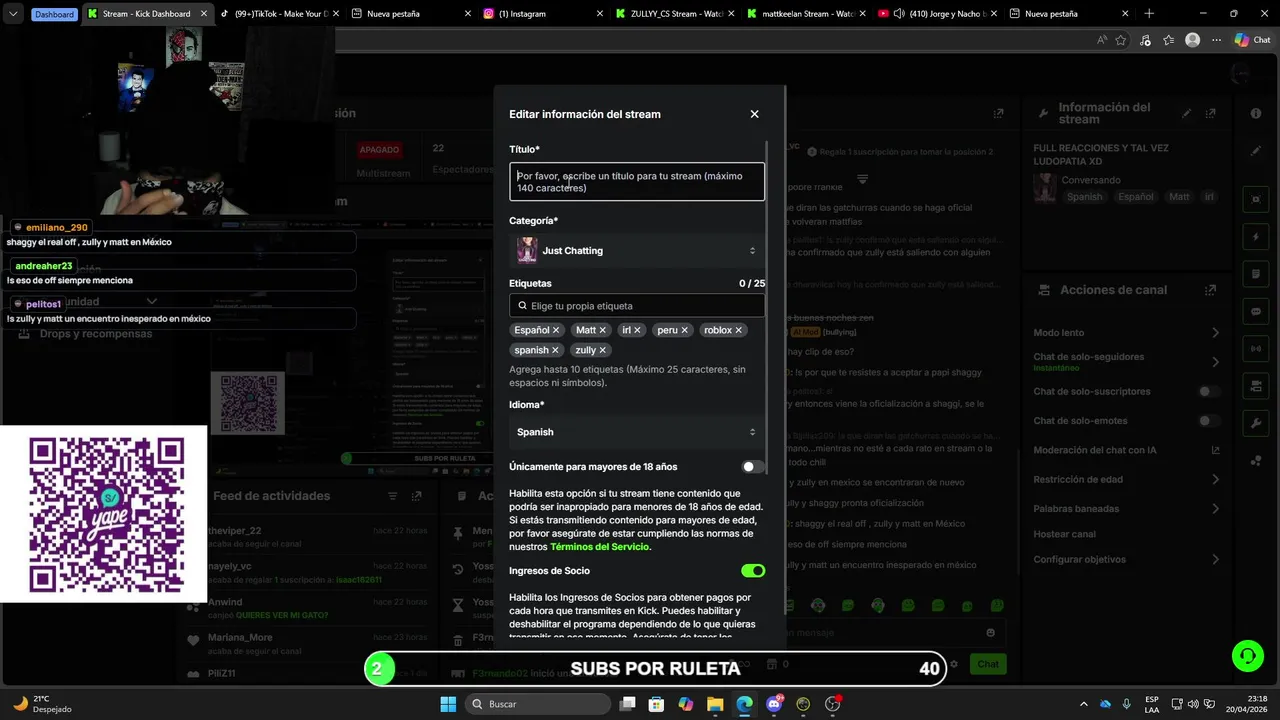Toggle the Ingresos de Socio switch
This screenshot has height=720, width=1280.
click(753, 571)
